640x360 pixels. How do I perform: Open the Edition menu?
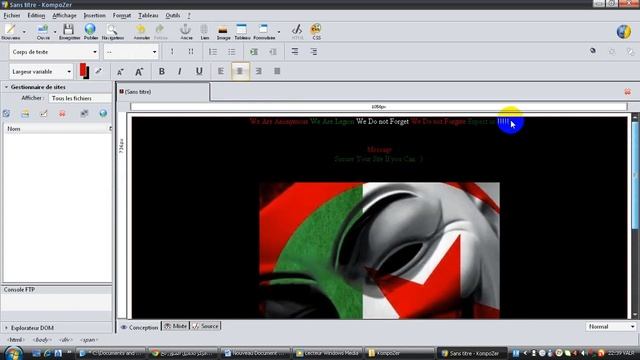click(36, 16)
